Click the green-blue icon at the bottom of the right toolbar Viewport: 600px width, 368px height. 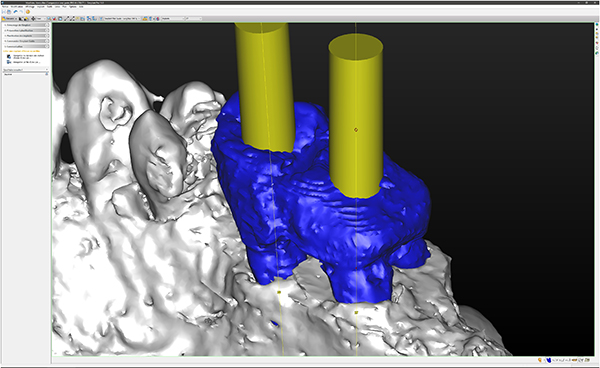coord(597,53)
